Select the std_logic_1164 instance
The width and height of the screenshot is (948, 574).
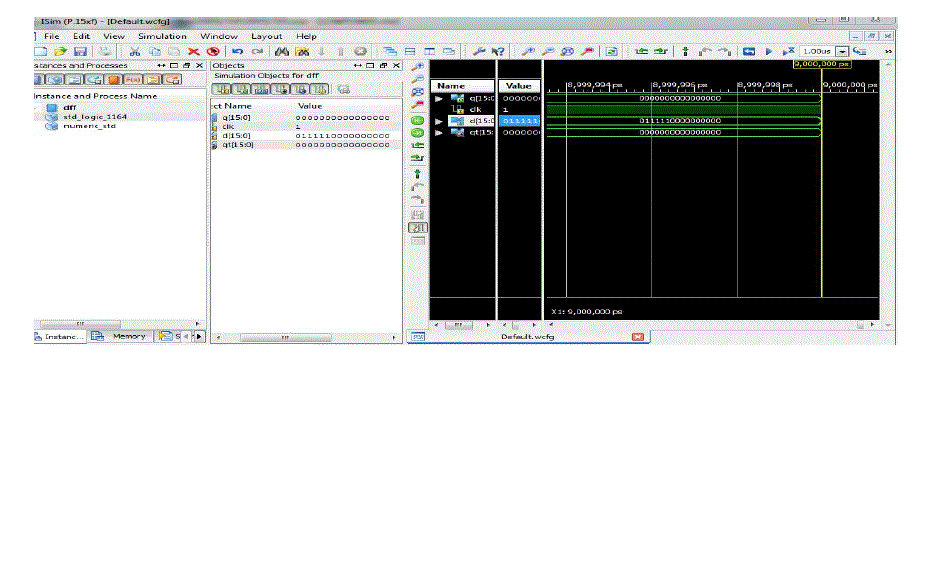pos(88,117)
